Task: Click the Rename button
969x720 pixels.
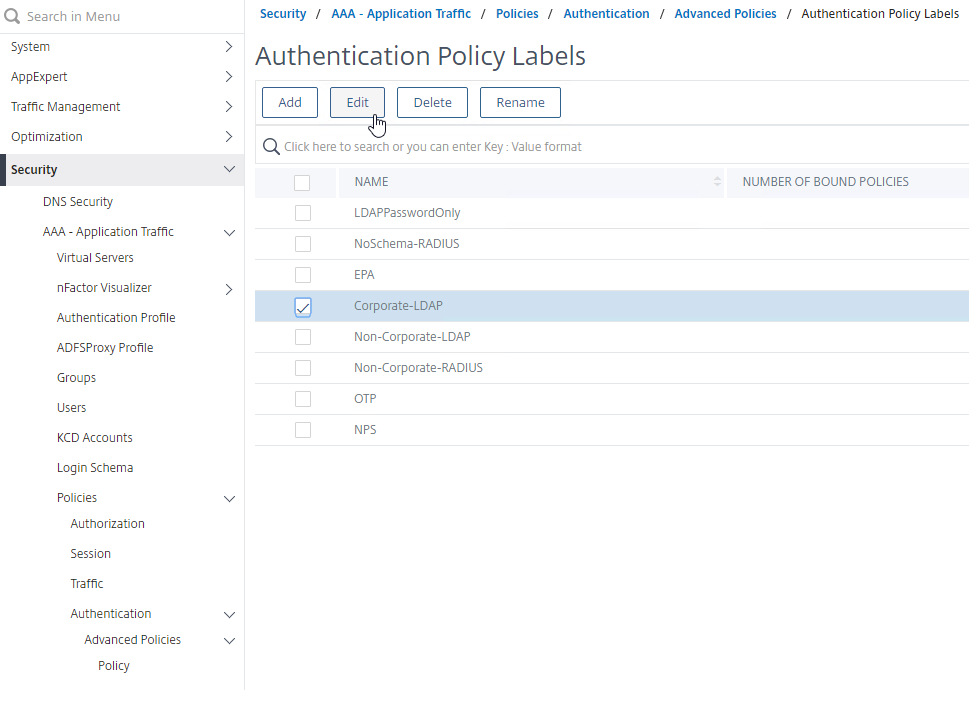Action: [520, 102]
